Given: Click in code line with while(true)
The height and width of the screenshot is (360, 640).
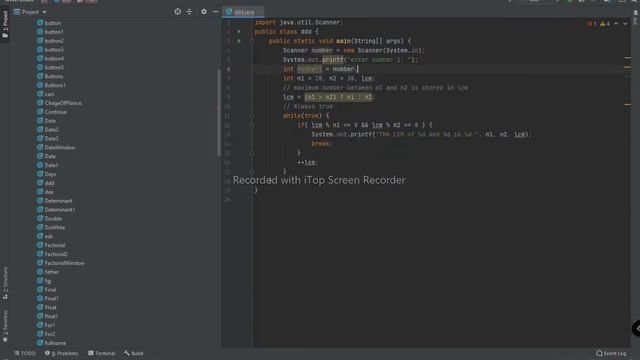Looking at the screenshot, I should [306, 116].
